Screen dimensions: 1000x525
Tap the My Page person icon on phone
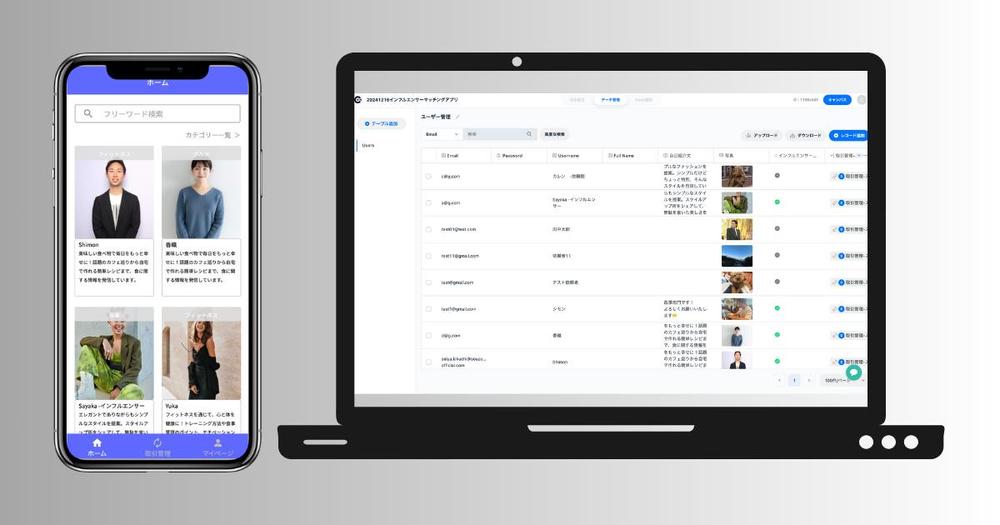coord(217,443)
